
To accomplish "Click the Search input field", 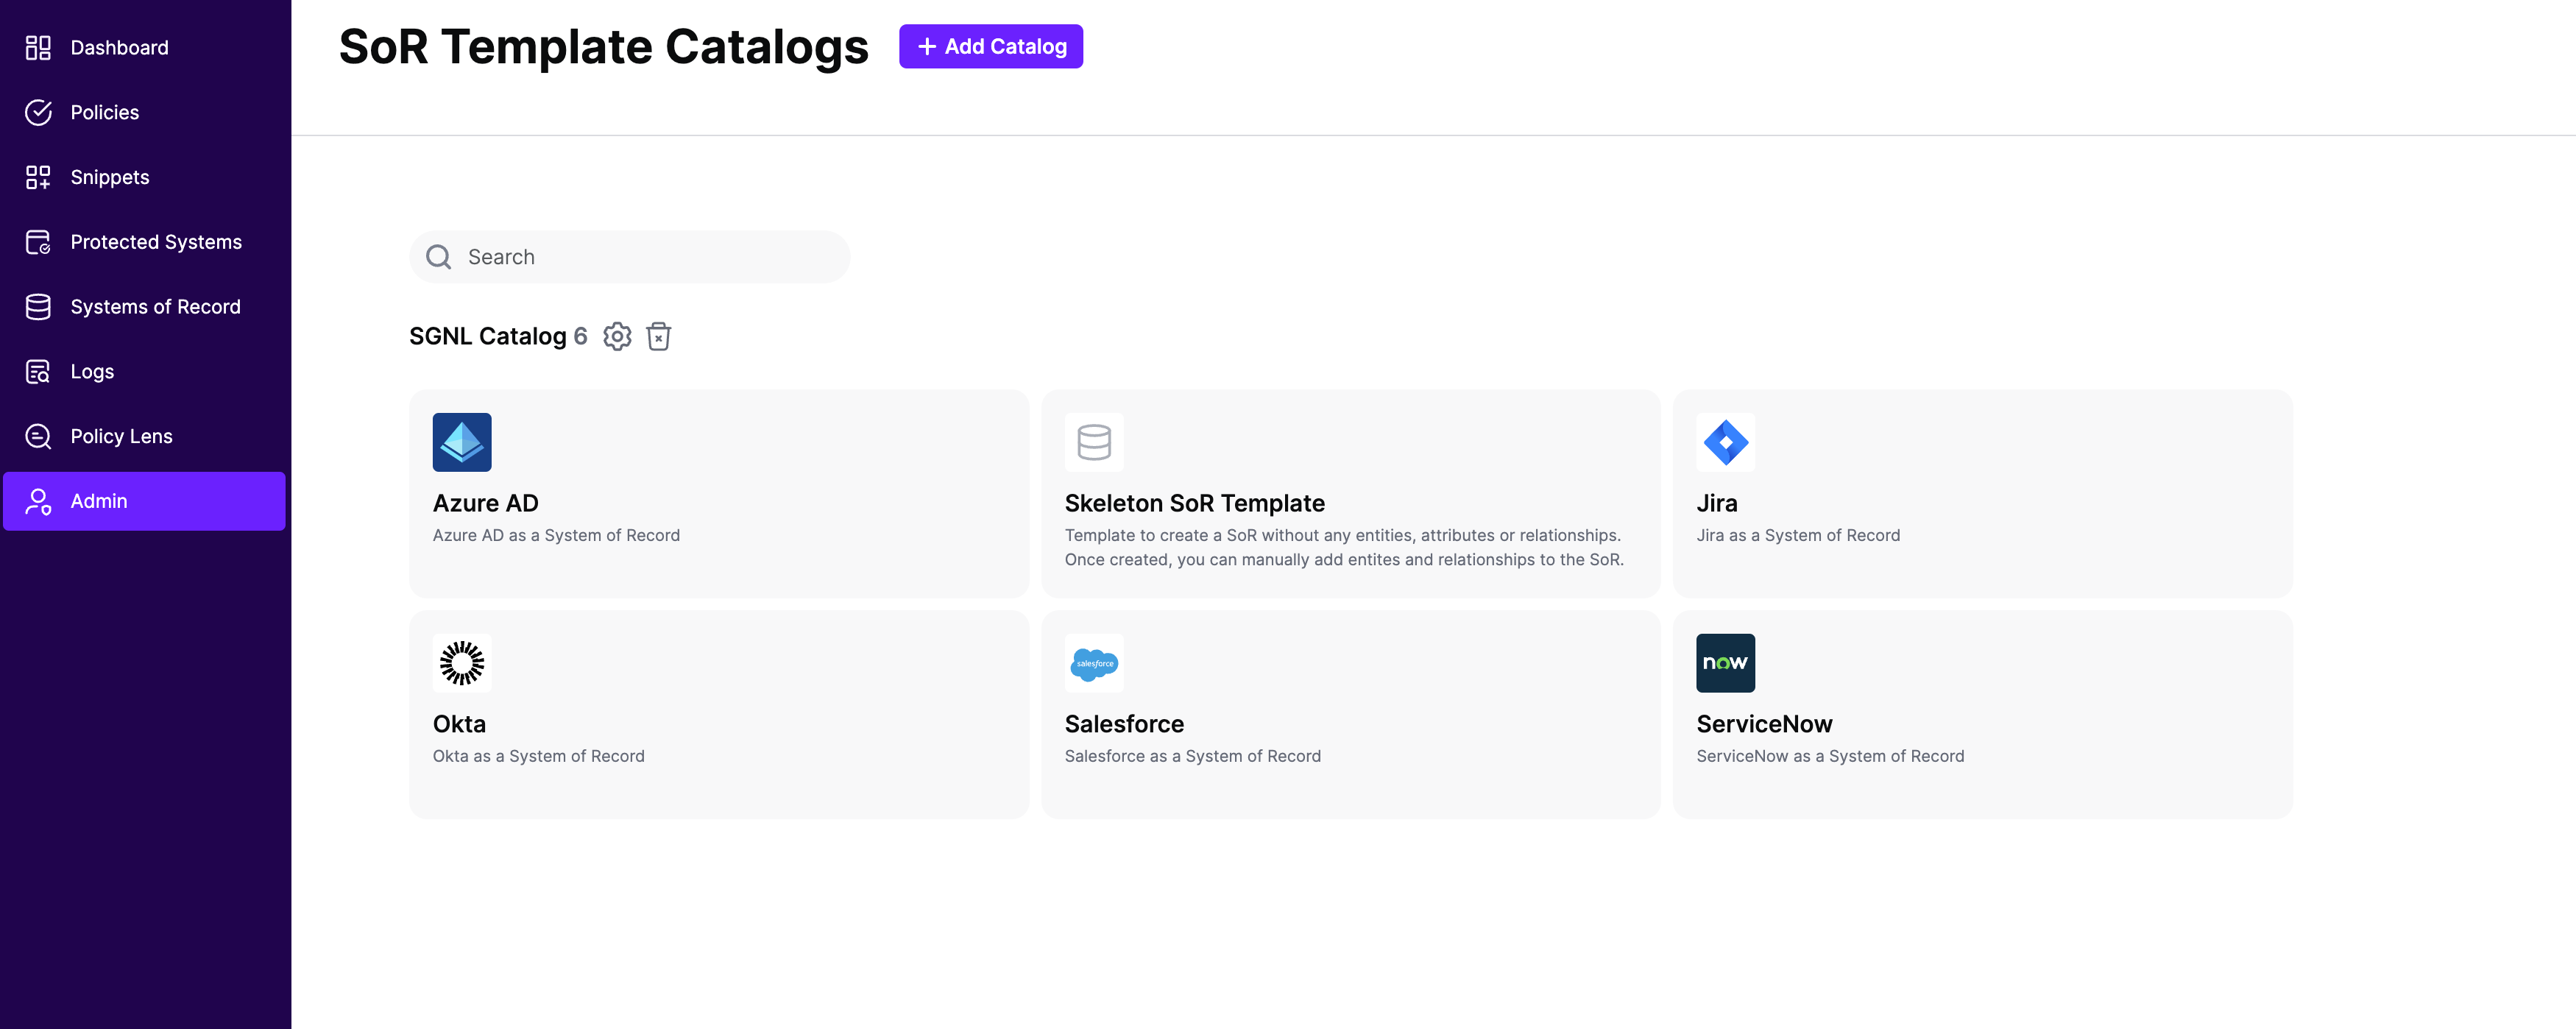I will (x=629, y=255).
